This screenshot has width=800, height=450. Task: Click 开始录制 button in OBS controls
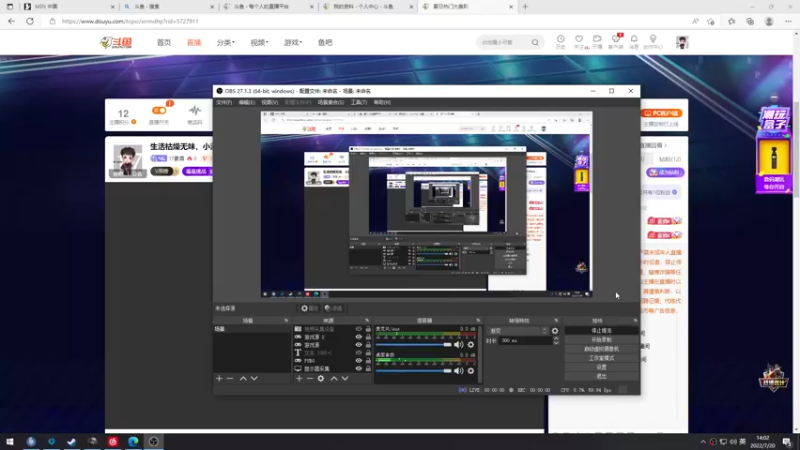[x=602, y=340]
